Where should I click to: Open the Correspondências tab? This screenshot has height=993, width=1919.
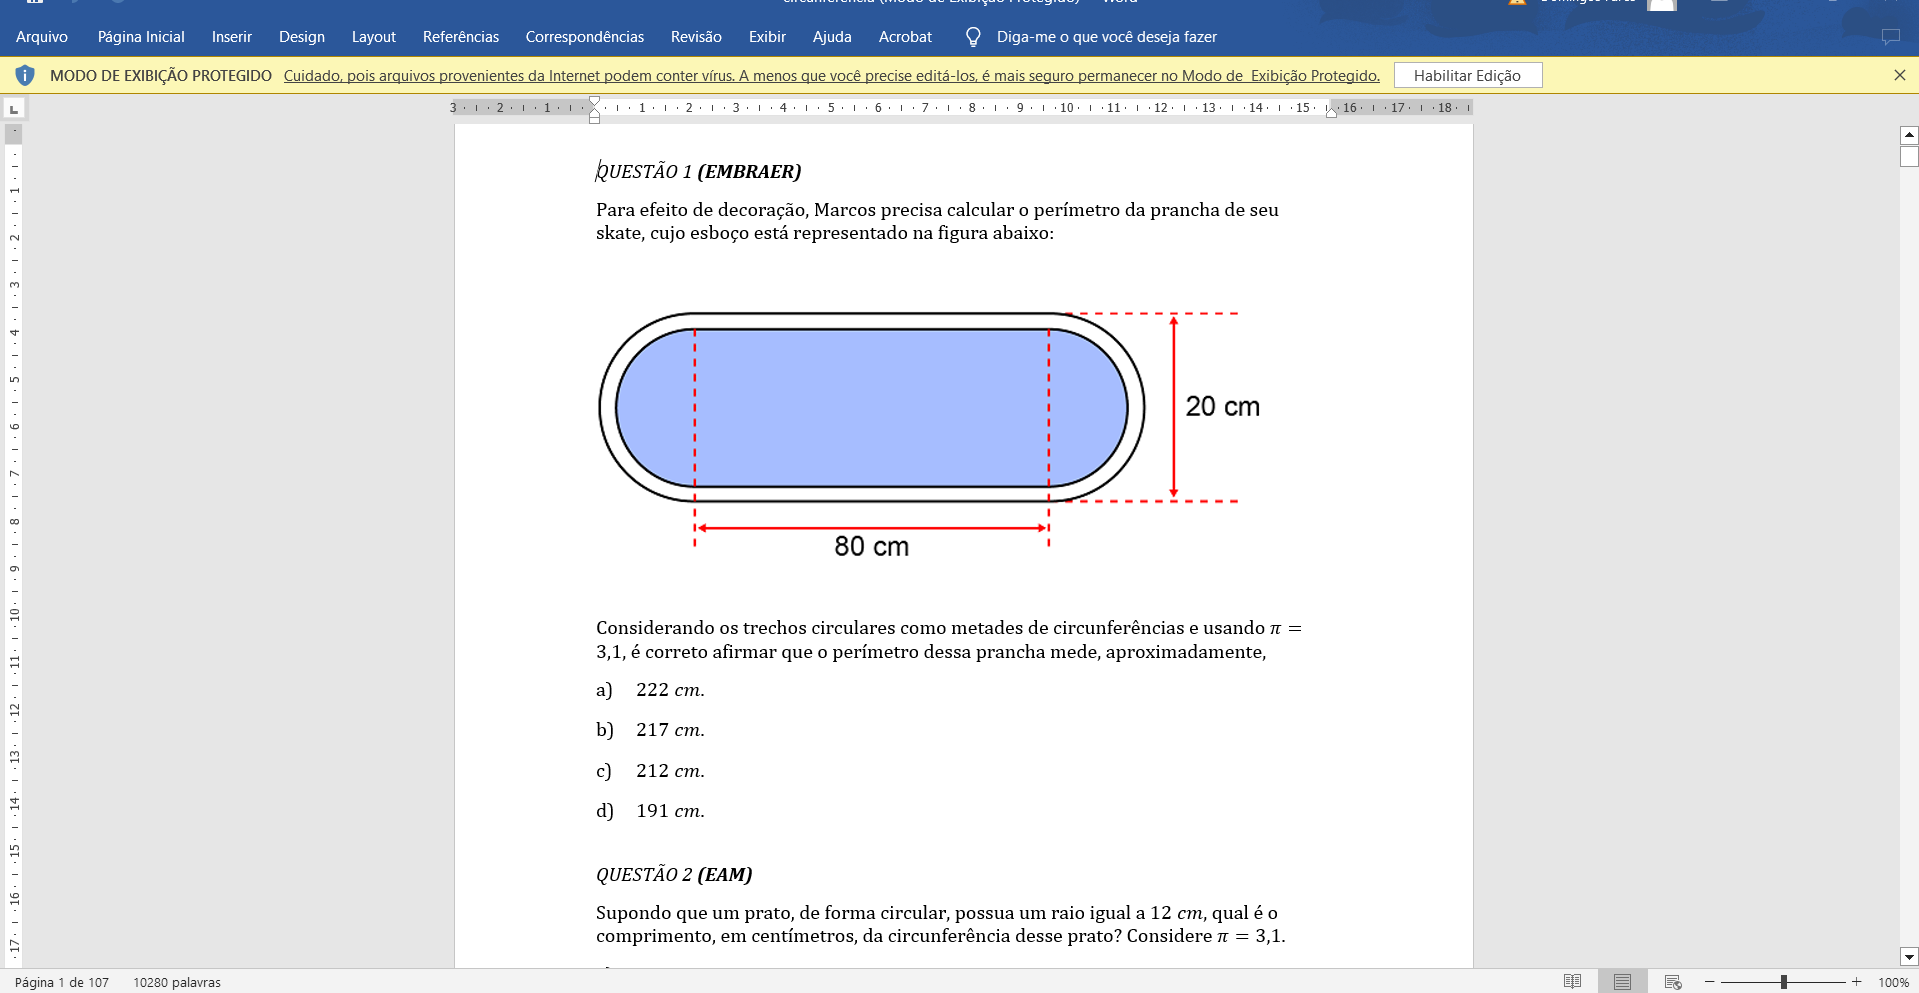[x=584, y=37]
